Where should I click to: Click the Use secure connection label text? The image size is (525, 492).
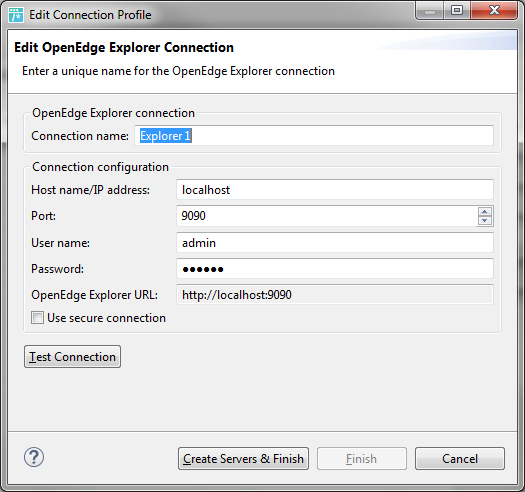106,318
